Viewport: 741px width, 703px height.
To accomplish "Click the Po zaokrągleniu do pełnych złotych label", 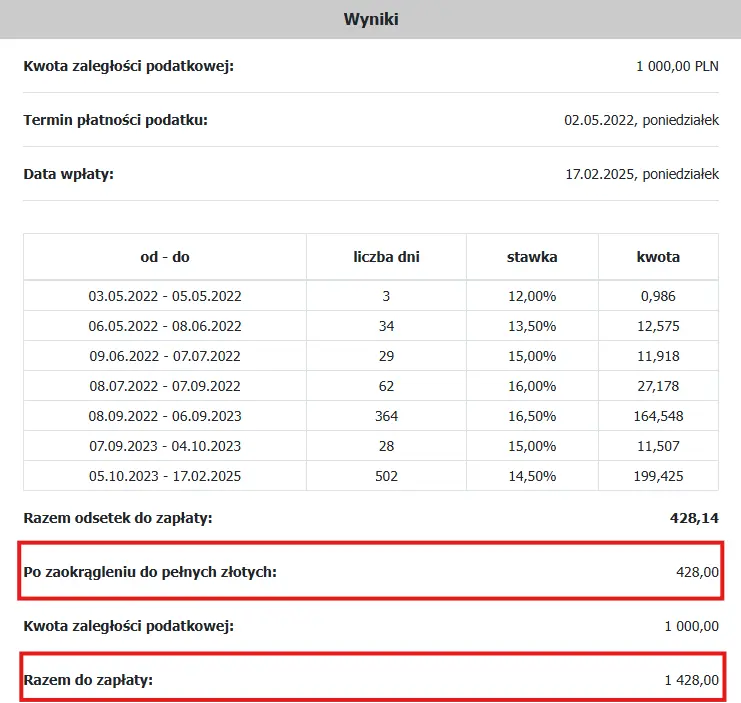I will (x=149, y=572).
